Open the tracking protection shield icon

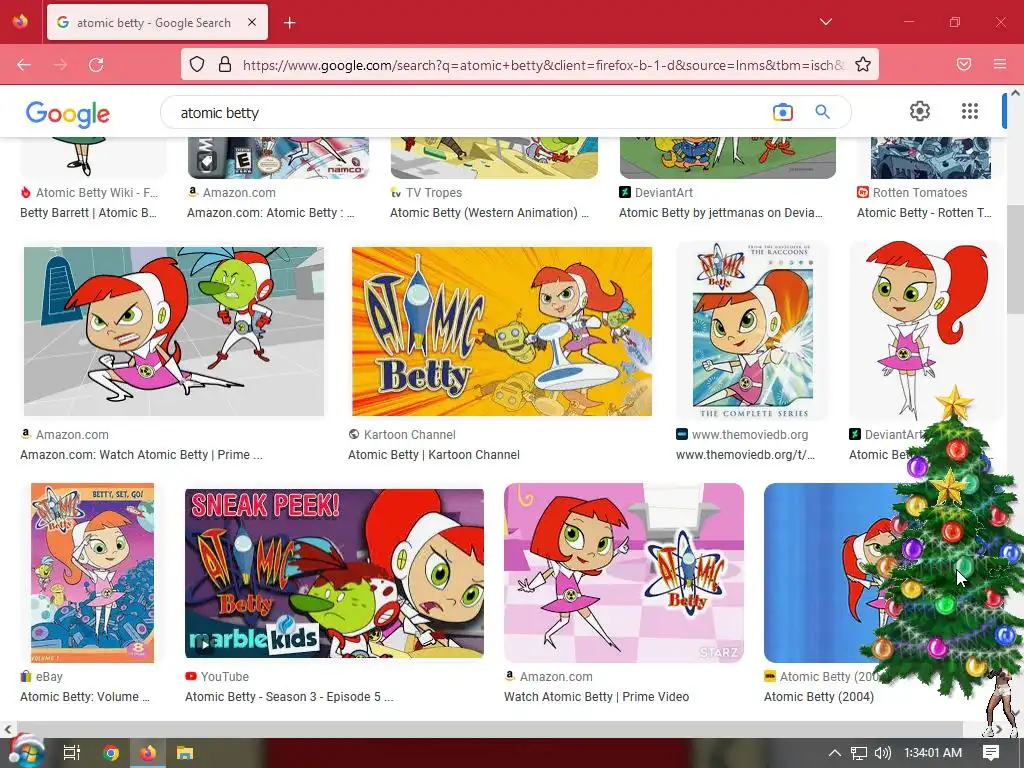[x=197, y=65]
